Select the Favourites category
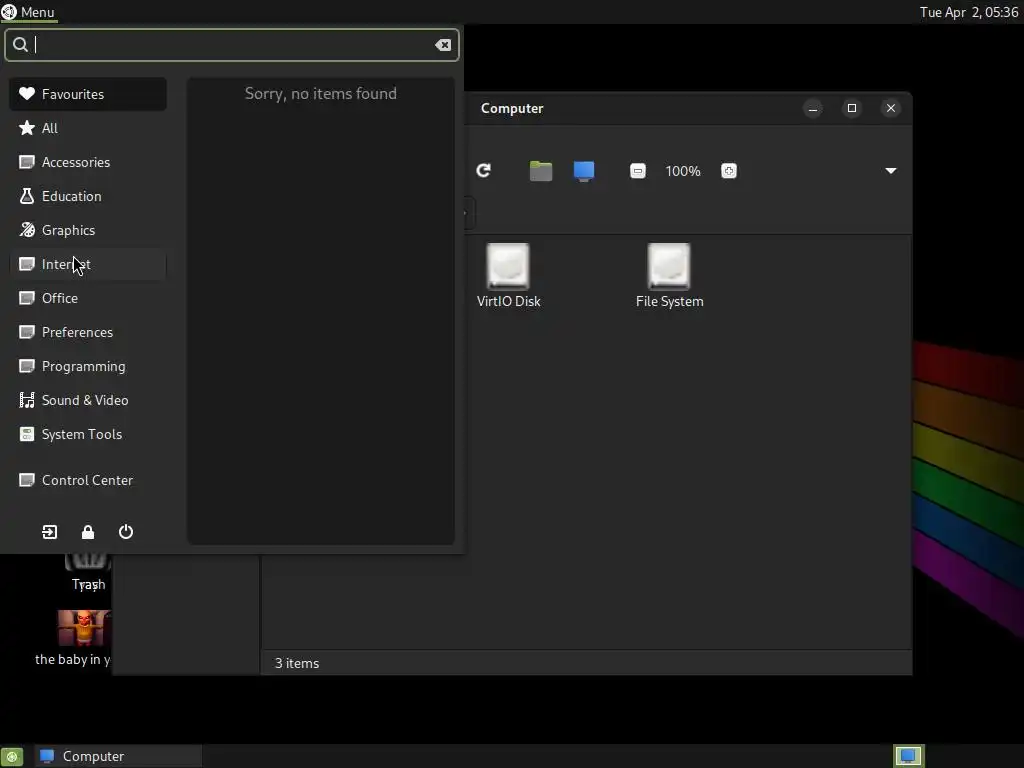The height and width of the screenshot is (768, 1024). point(88,94)
